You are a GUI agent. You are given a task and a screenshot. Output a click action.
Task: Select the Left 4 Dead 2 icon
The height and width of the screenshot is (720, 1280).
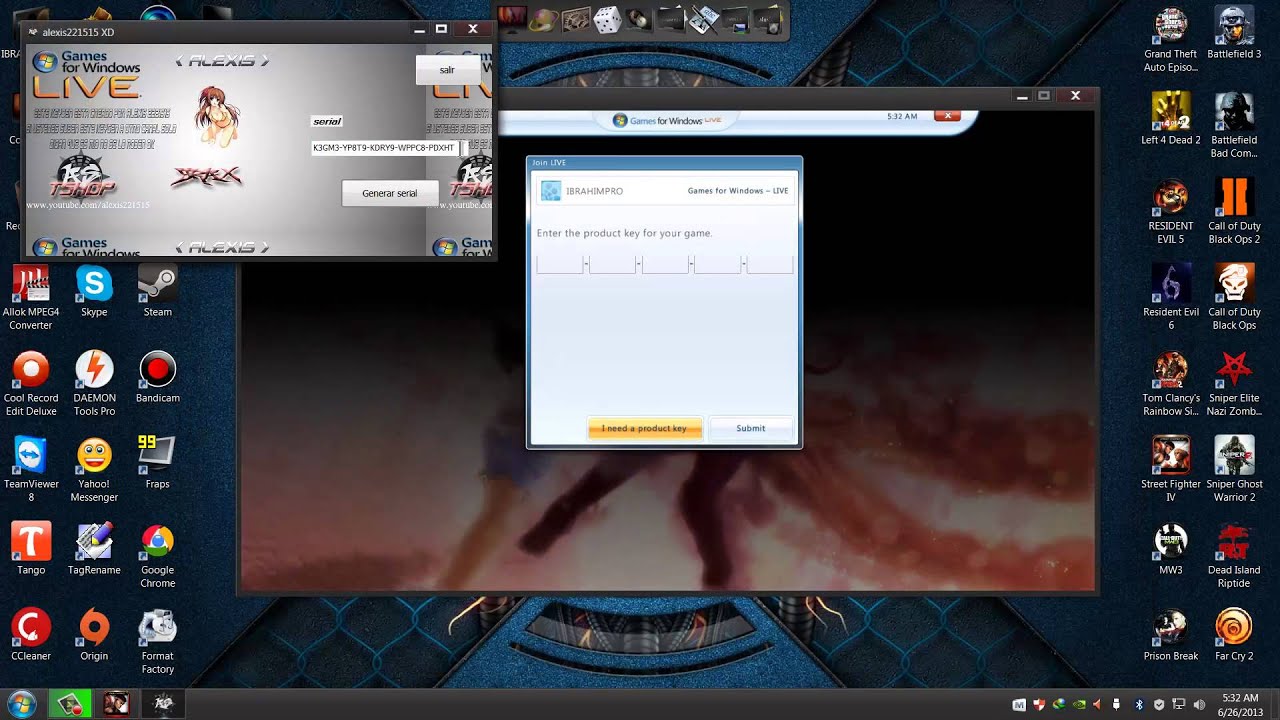point(1171,112)
